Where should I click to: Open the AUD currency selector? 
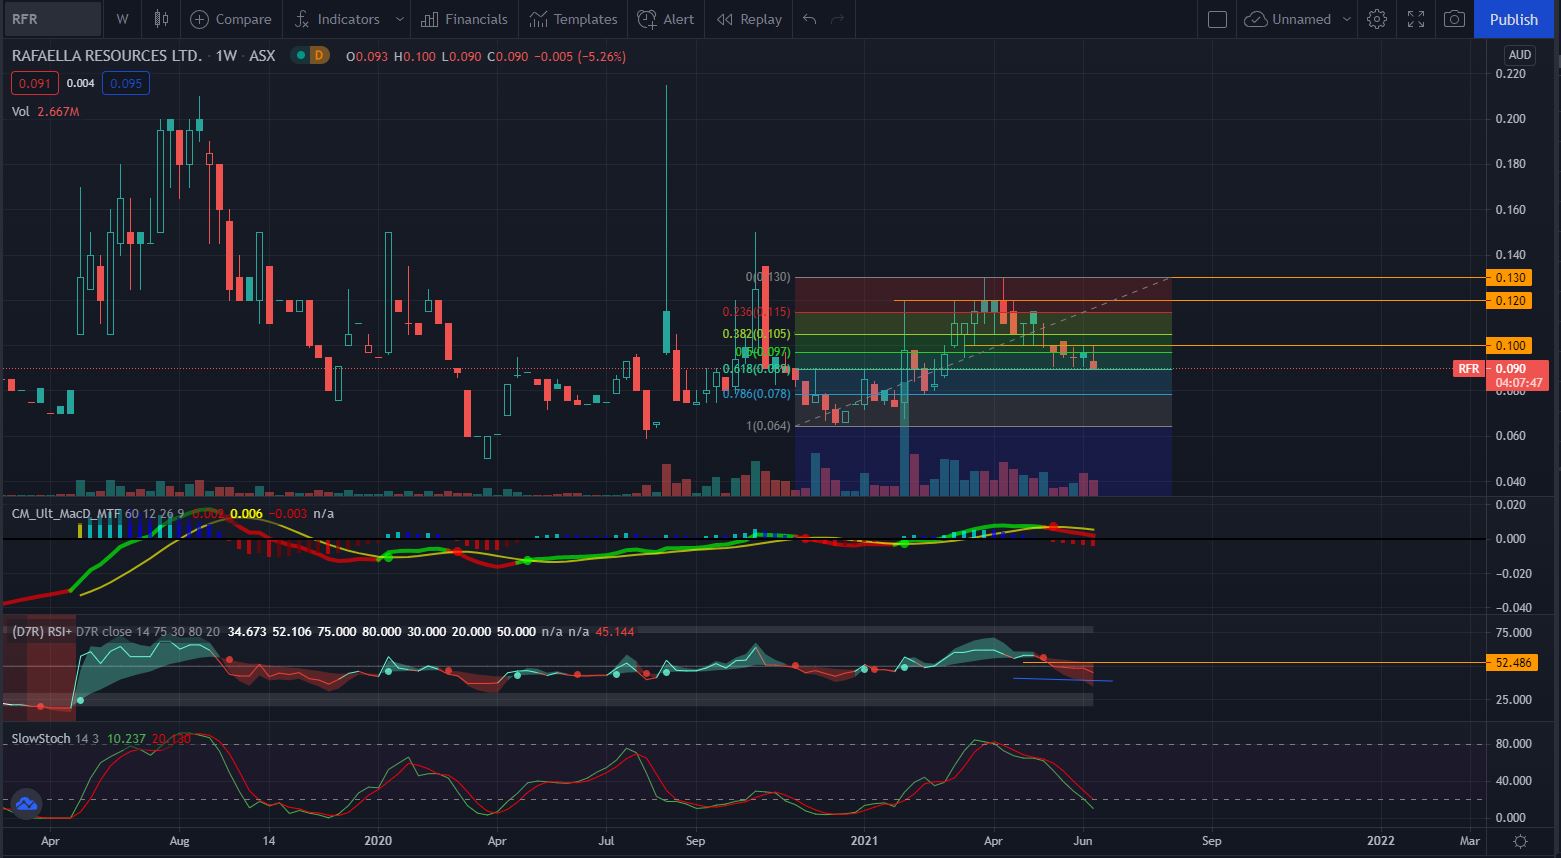coord(1519,55)
